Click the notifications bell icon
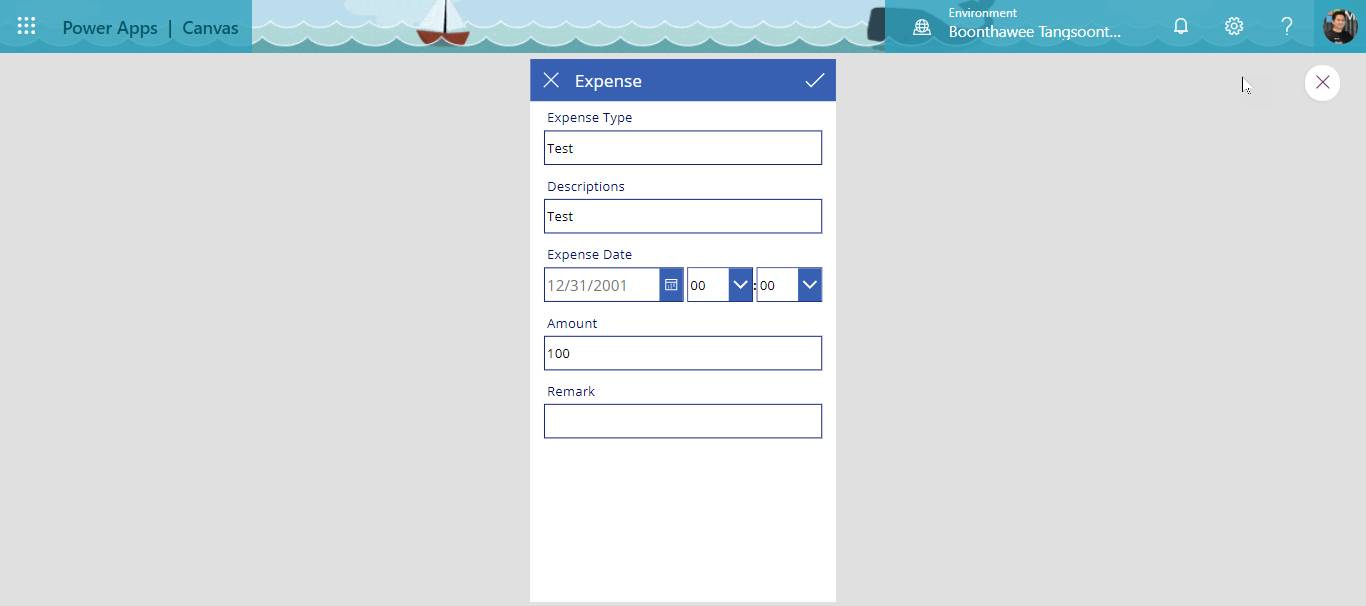Image resolution: width=1366 pixels, height=606 pixels. [x=1181, y=27]
